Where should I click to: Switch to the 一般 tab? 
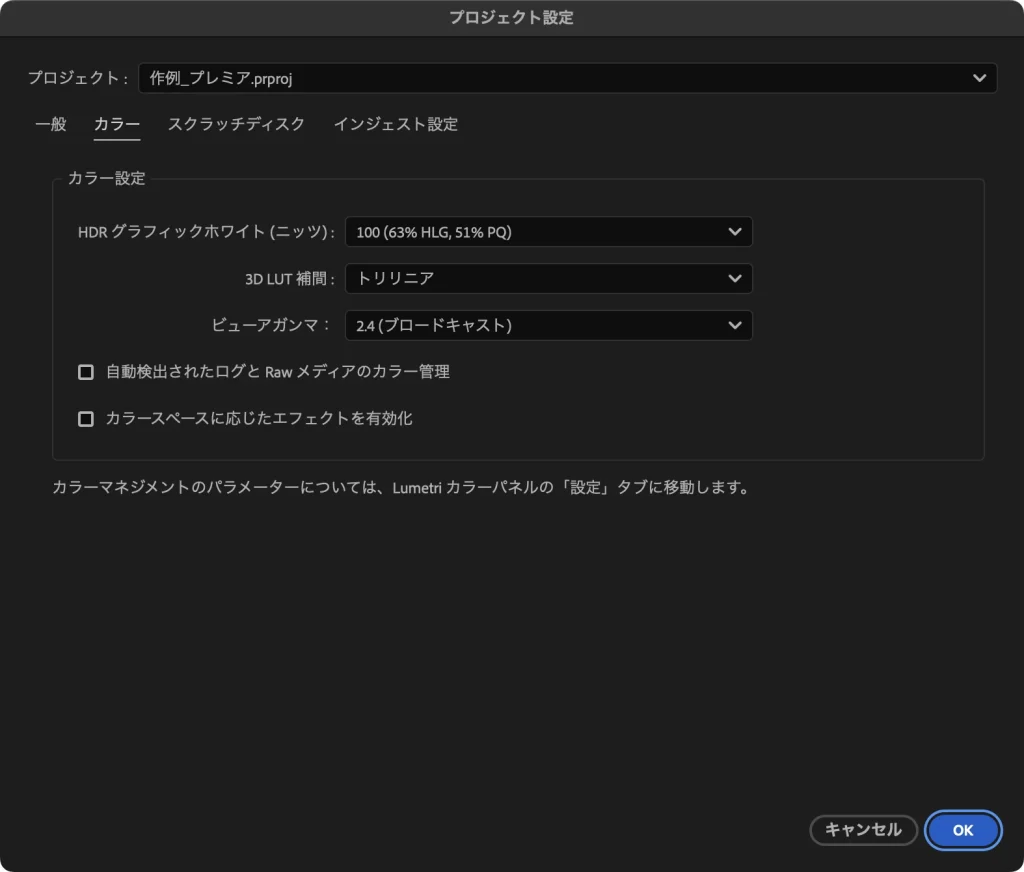click(x=51, y=124)
